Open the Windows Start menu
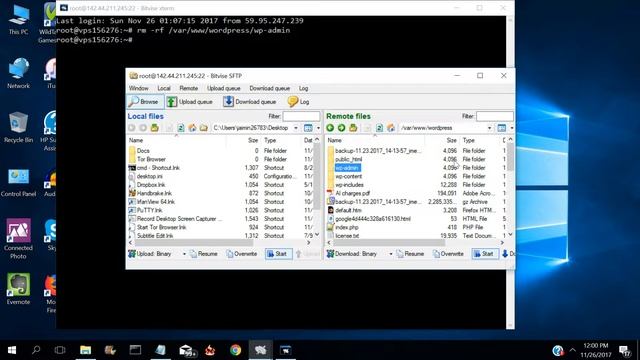Image resolution: width=640 pixels, height=360 pixels. tap(12, 350)
